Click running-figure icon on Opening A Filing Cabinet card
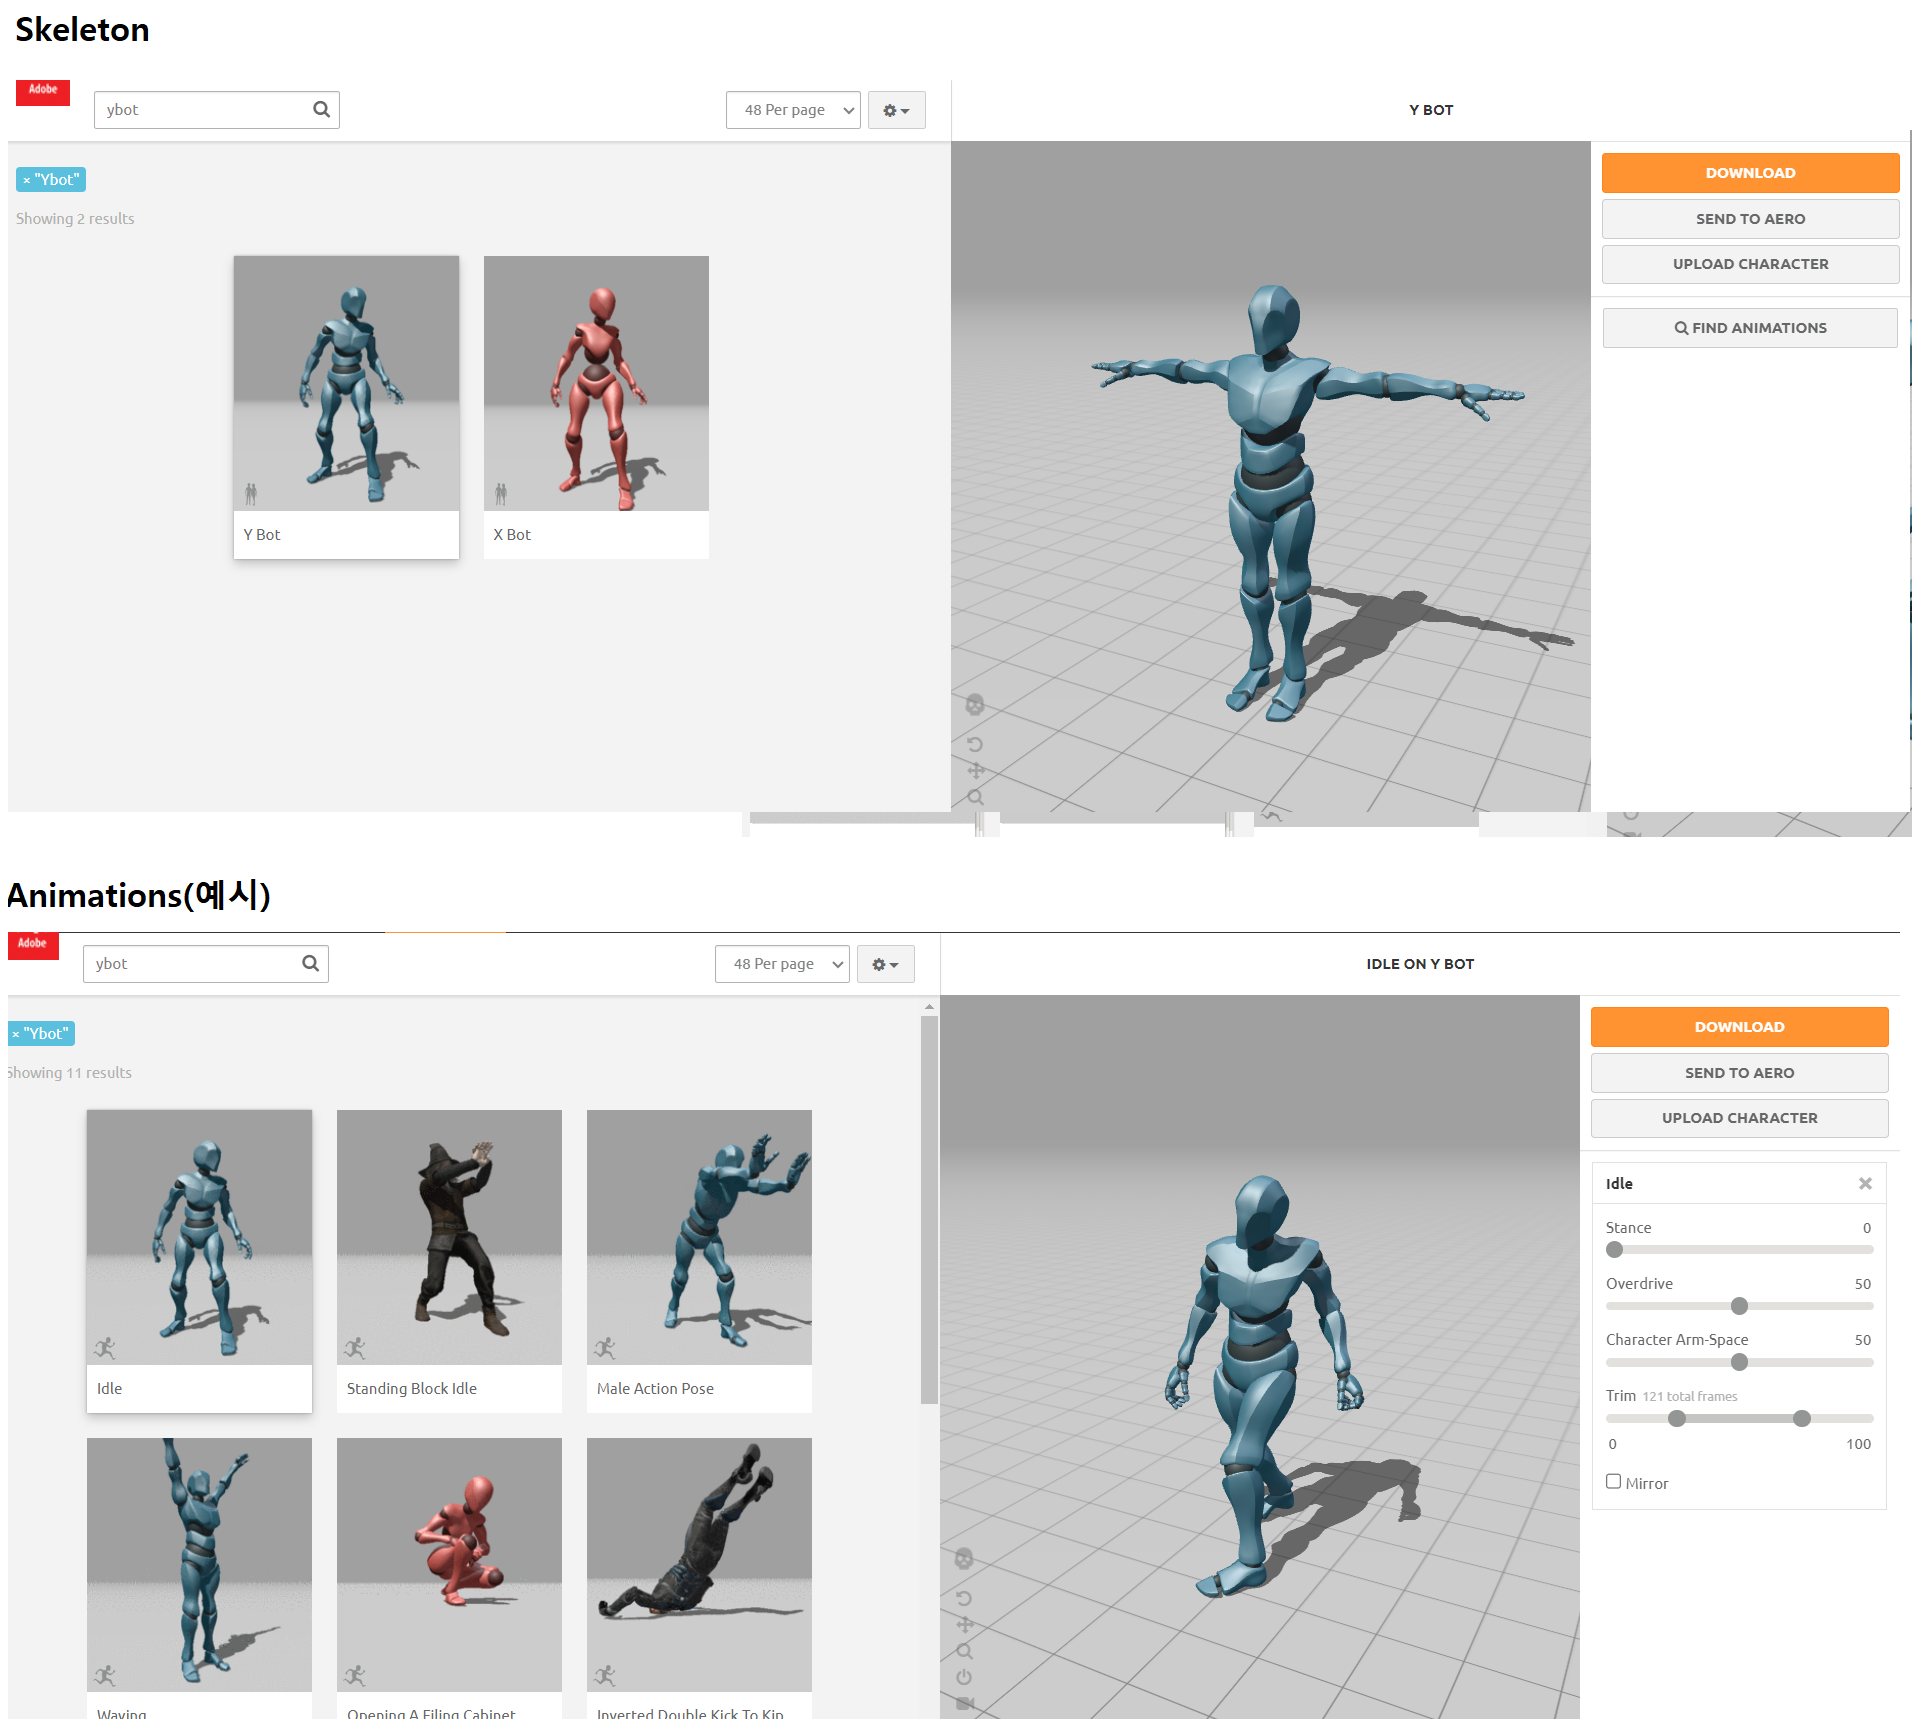Screen dimensions: 1920x1724 coord(355,1675)
